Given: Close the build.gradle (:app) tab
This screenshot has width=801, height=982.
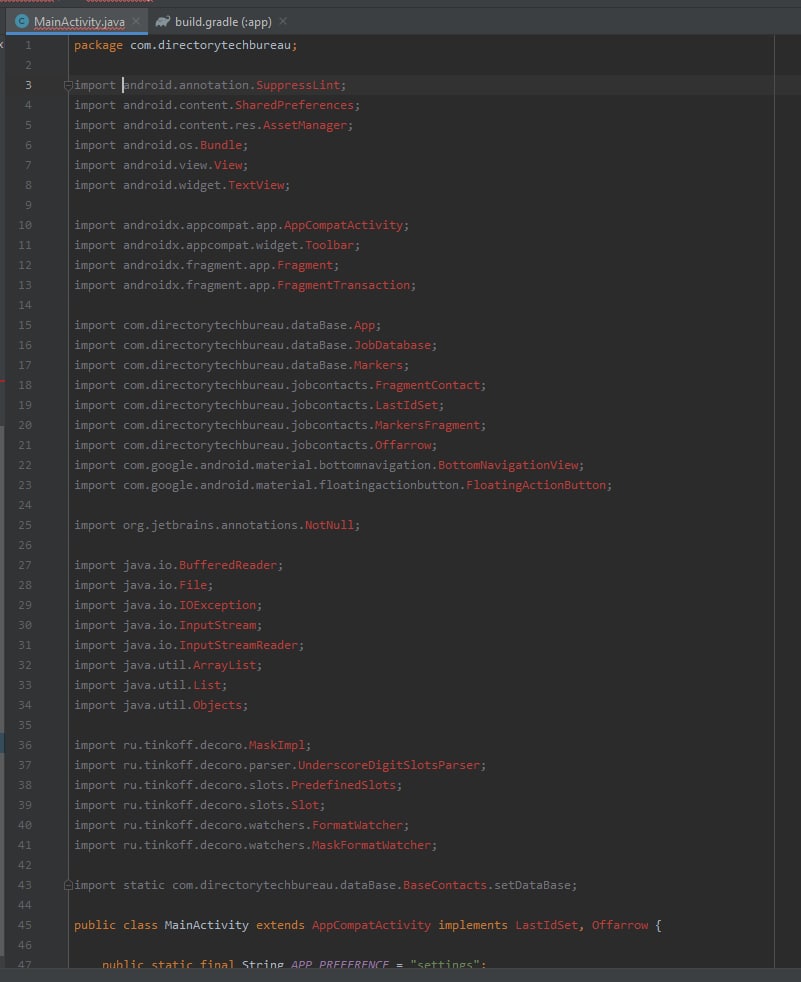Looking at the screenshot, I should [283, 21].
